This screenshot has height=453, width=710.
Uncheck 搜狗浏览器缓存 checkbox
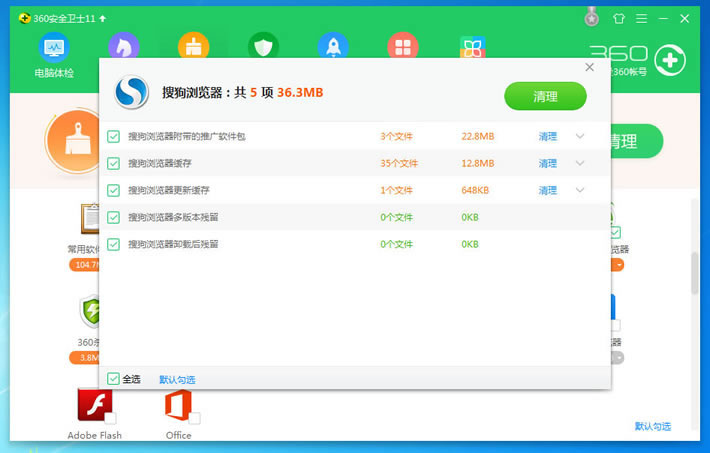pyautogui.click(x=113, y=163)
